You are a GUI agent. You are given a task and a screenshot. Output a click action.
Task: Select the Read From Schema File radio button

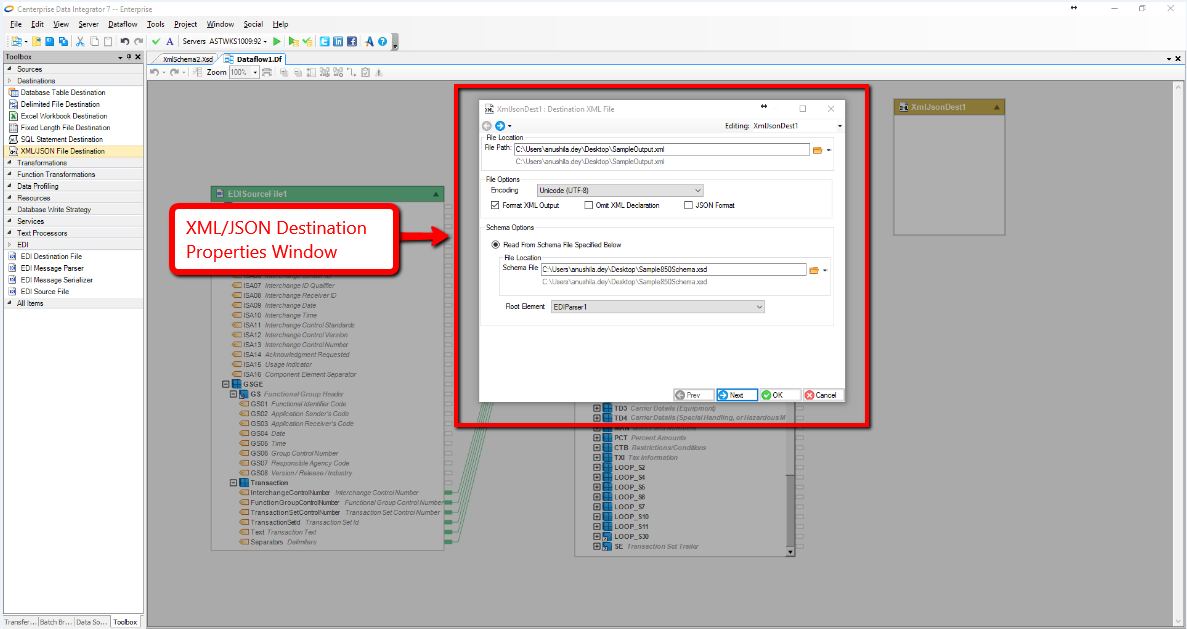click(x=496, y=245)
